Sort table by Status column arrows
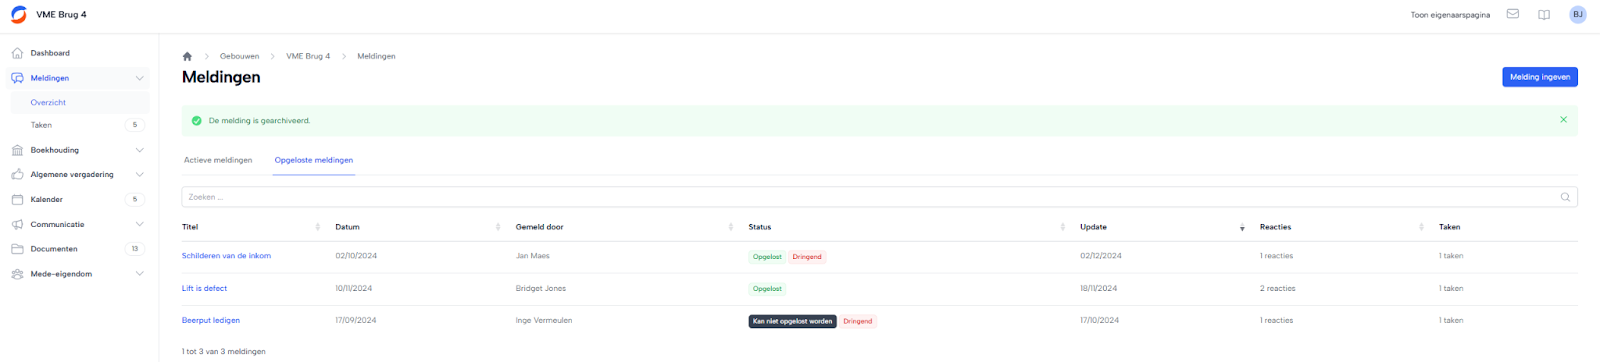 [x=1062, y=227]
